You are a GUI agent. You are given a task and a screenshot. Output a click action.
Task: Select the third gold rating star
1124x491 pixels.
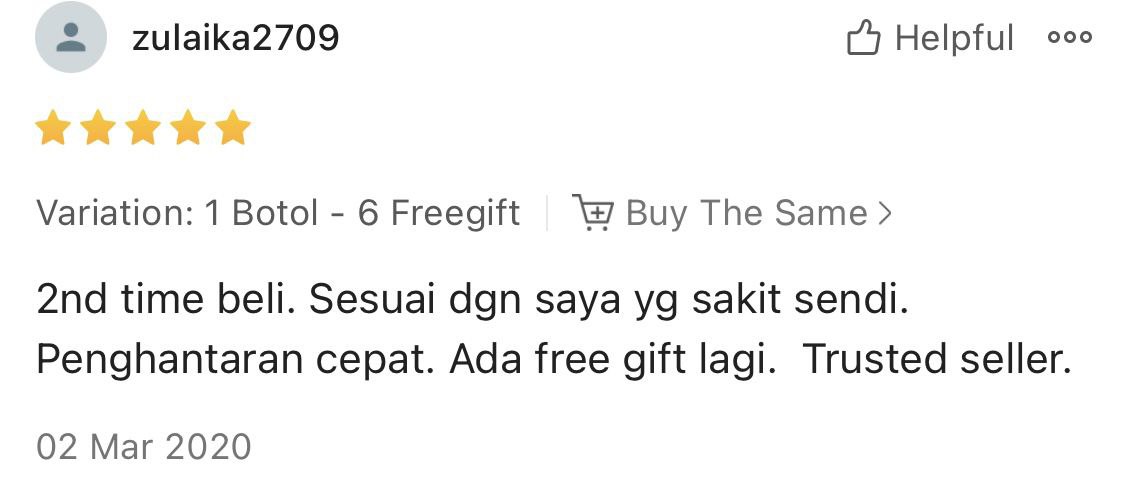coord(143,128)
